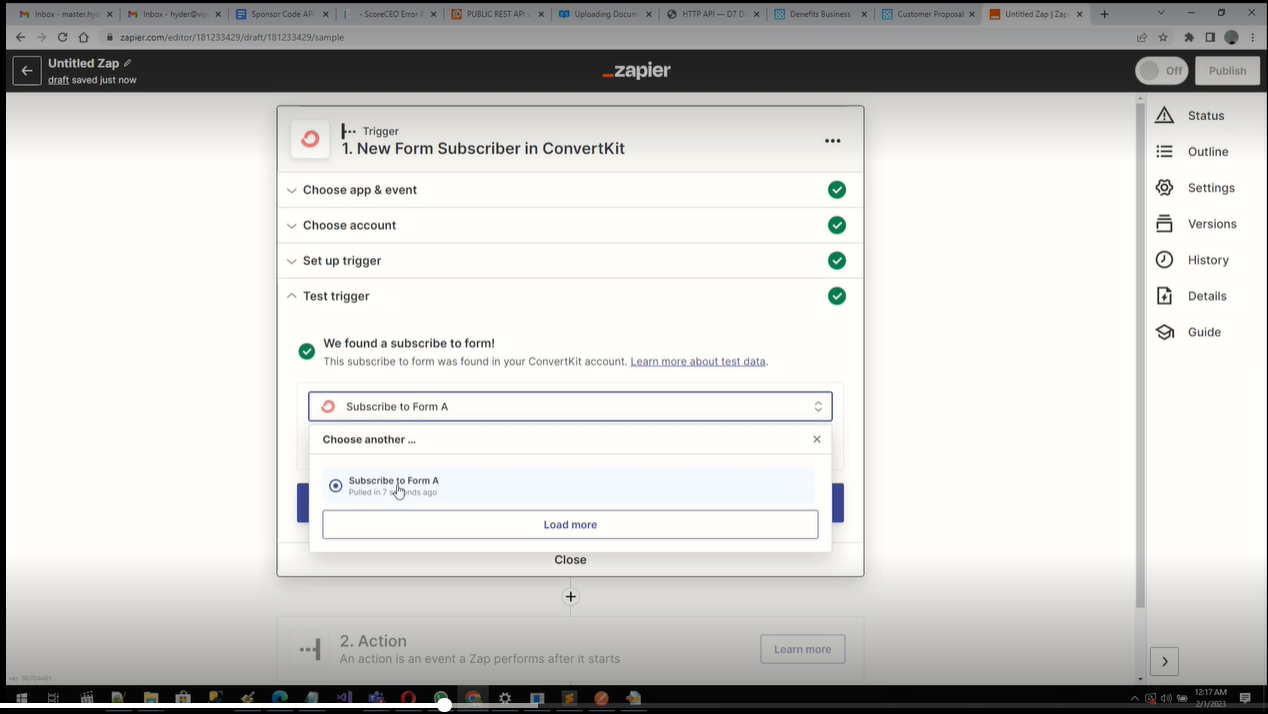Open the trigger step three-dot menu
The image size is (1268, 714).
832,141
